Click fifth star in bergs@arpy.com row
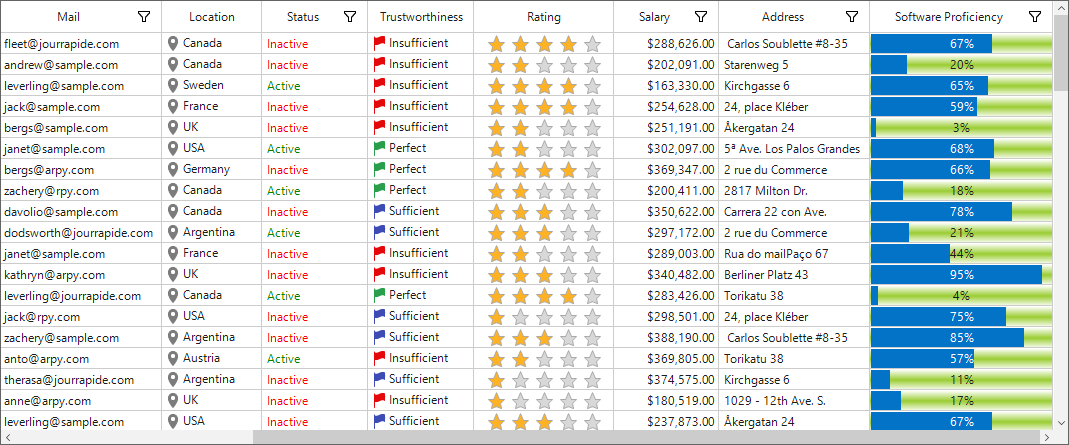 (x=592, y=171)
